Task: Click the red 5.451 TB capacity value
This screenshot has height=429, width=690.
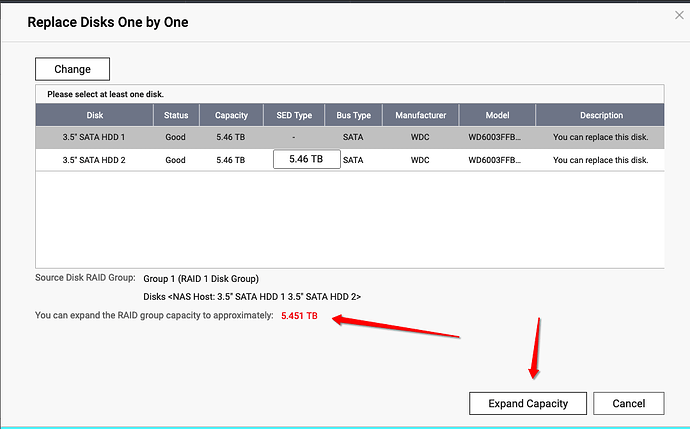Action: (299, 316)
